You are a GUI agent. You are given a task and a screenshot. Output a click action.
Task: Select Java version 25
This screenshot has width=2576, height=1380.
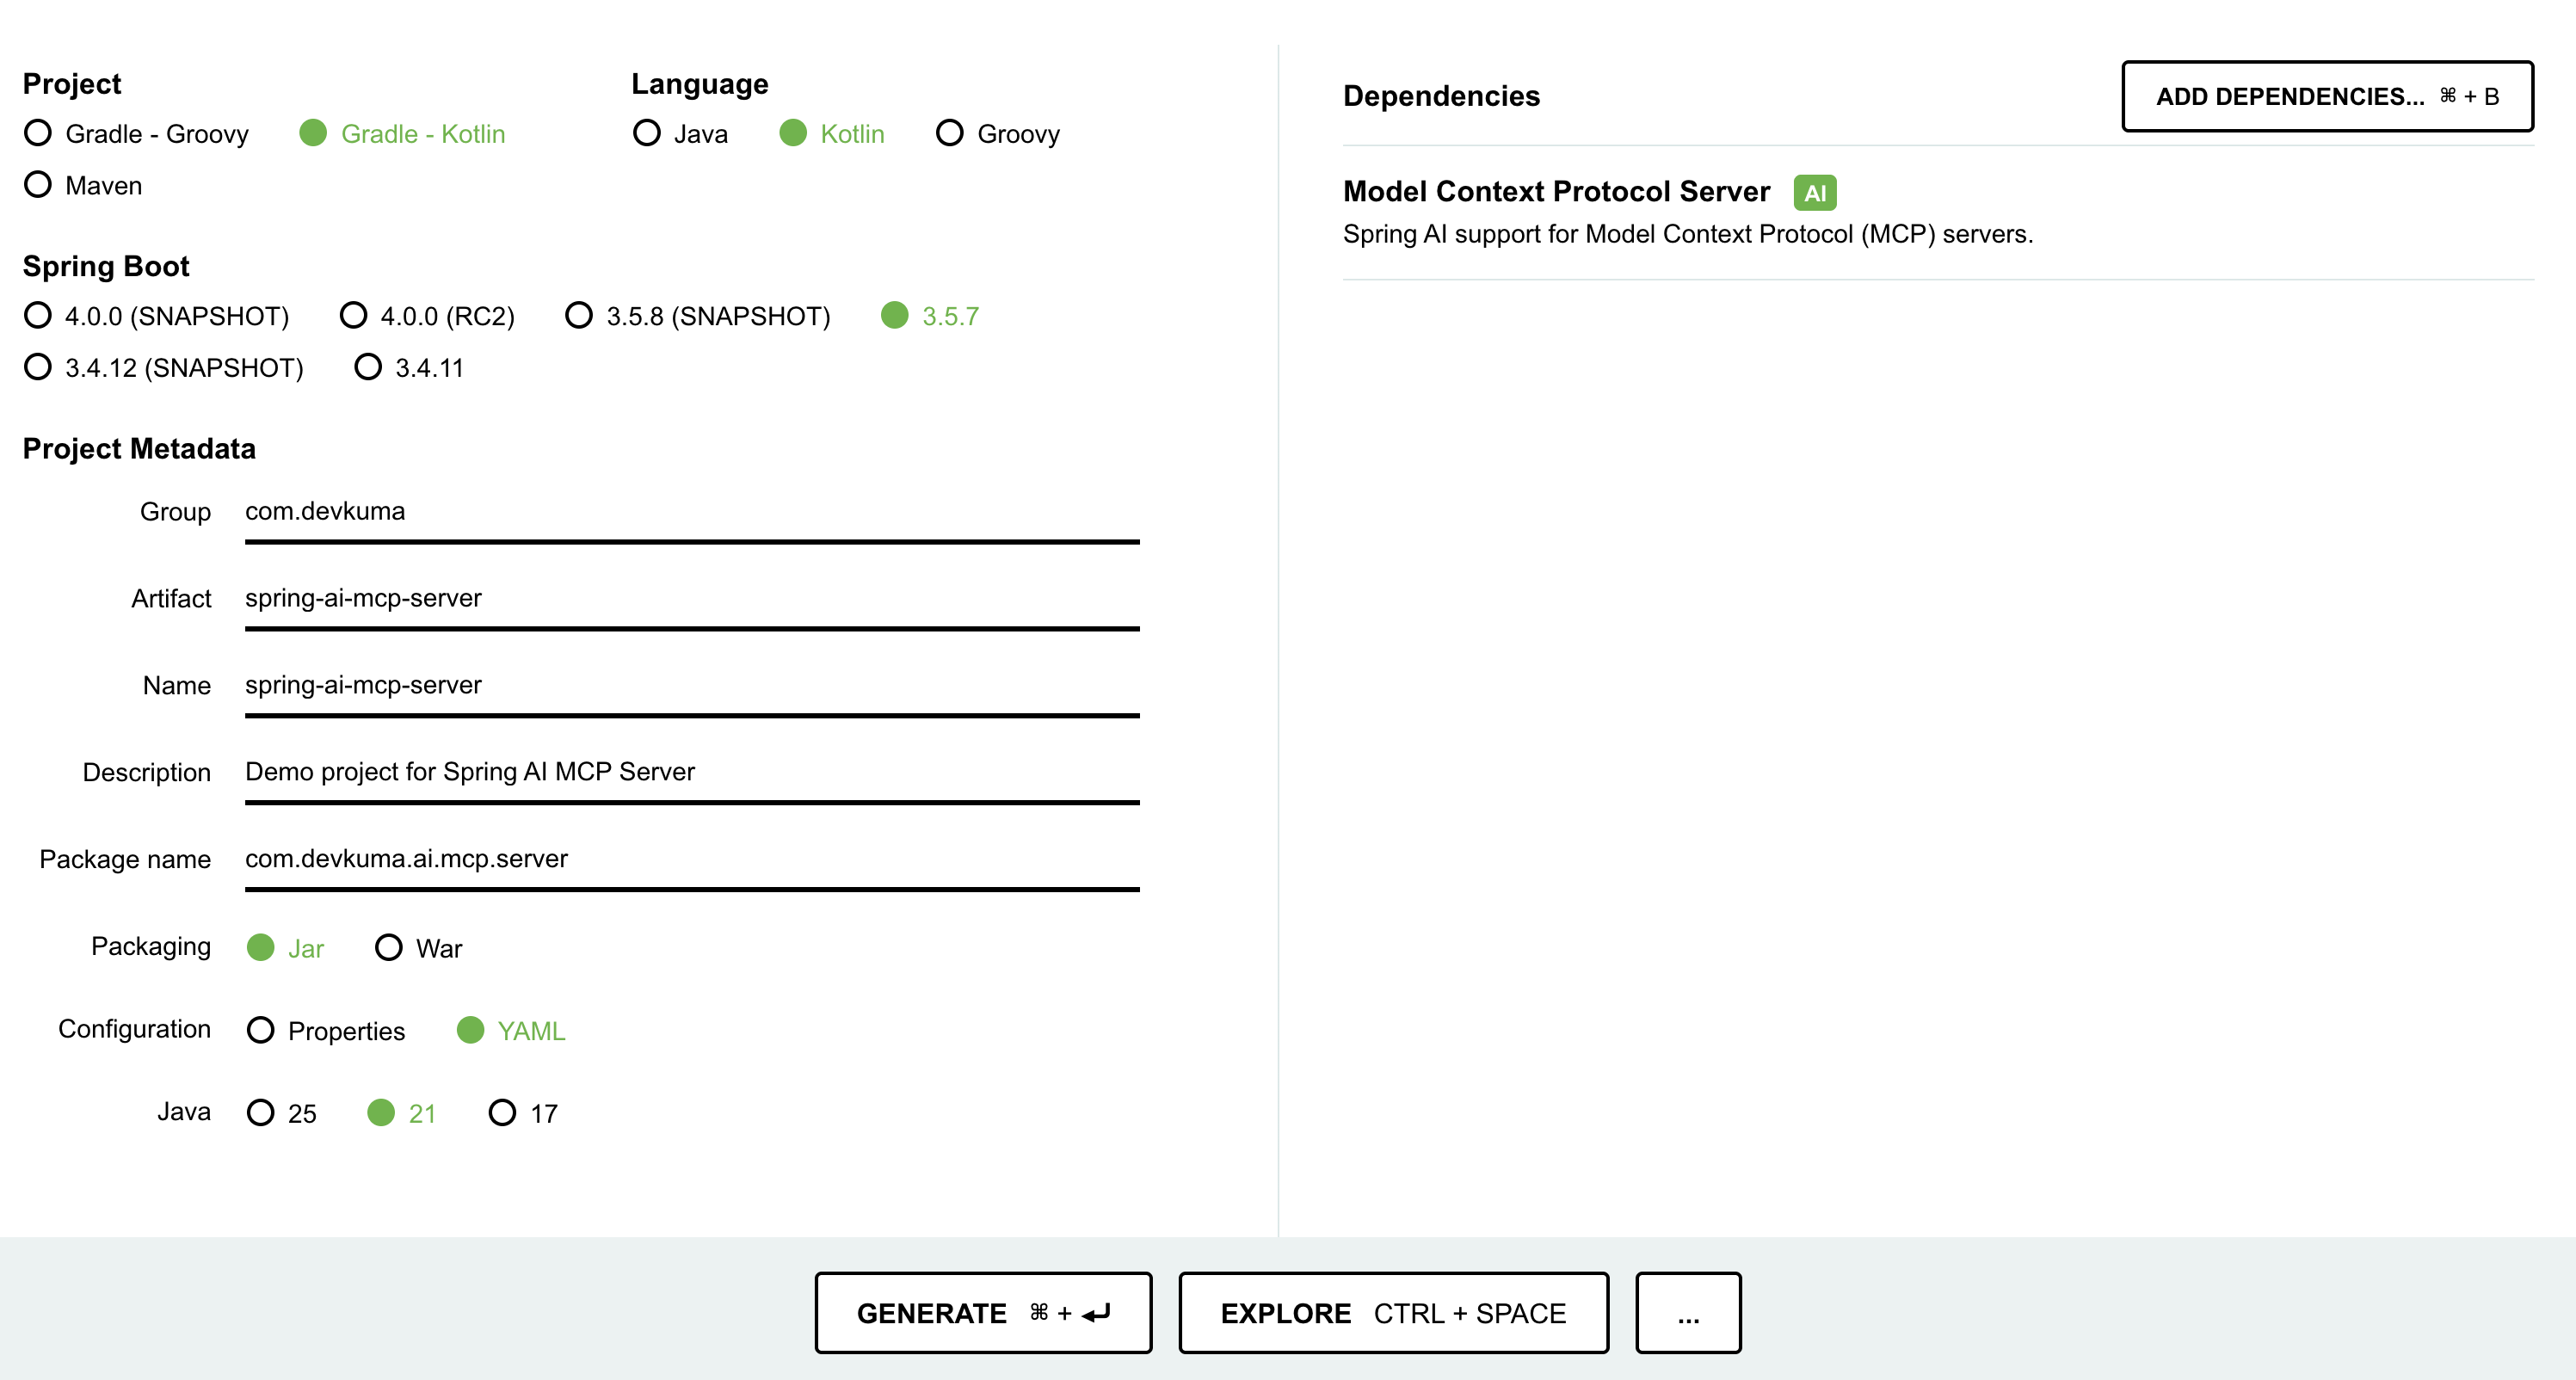(261, 1112)
